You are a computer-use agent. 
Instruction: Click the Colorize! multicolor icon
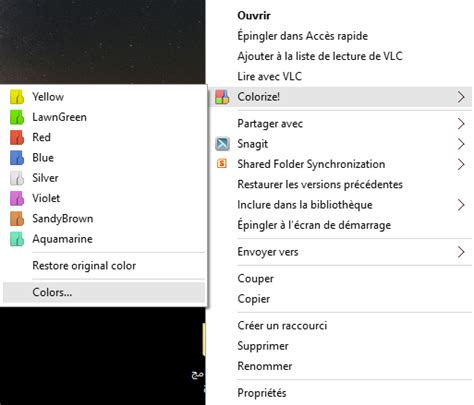tap(222, 97)
